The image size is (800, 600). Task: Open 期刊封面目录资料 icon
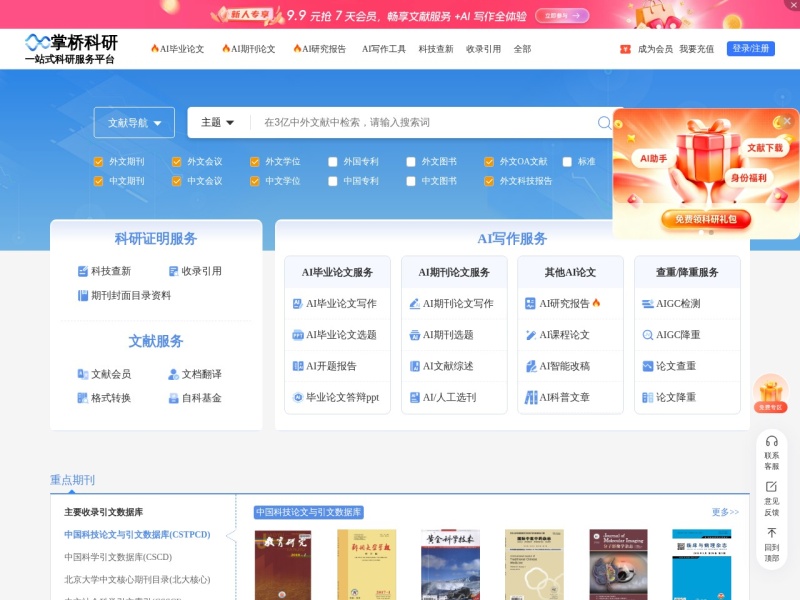click(x=83, y=295)
